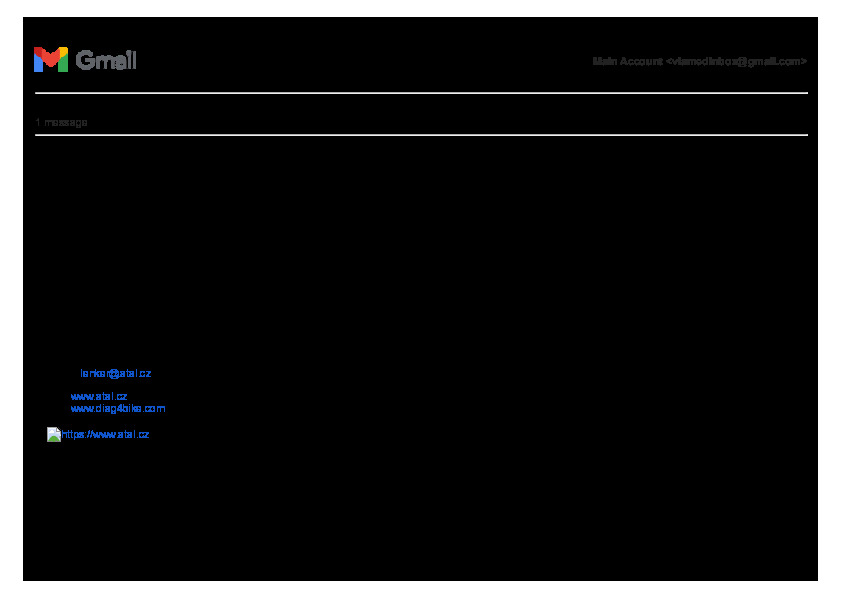Select the vismodinbox@gmail.com address in header
This screenshot has height=595, width=842.
click(x=736, y=62)
